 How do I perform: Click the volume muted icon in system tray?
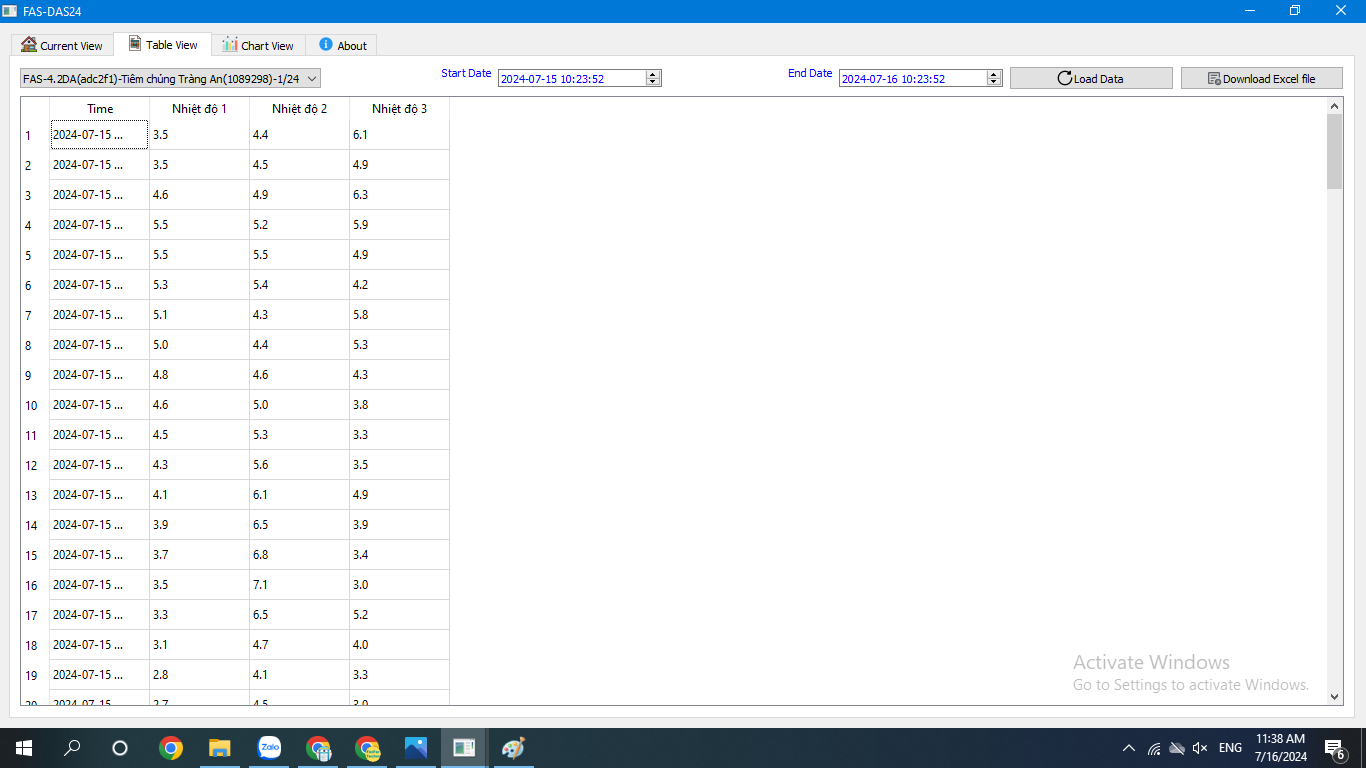(1201, 748)
